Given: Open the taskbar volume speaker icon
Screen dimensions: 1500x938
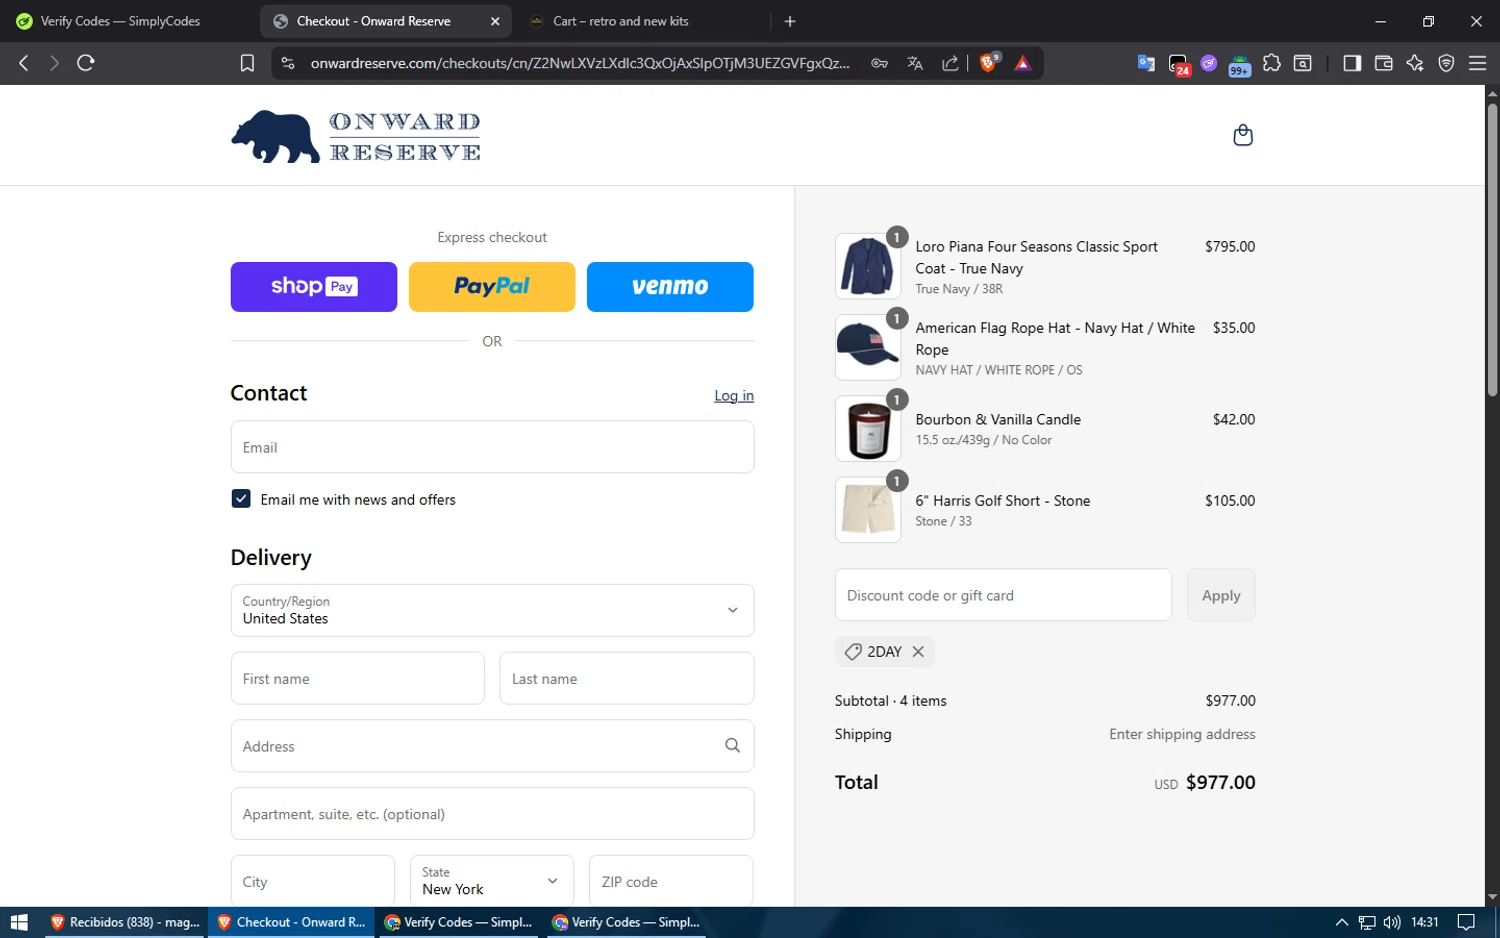Looking at the screenshot, I should click(x=1391, y=922).
